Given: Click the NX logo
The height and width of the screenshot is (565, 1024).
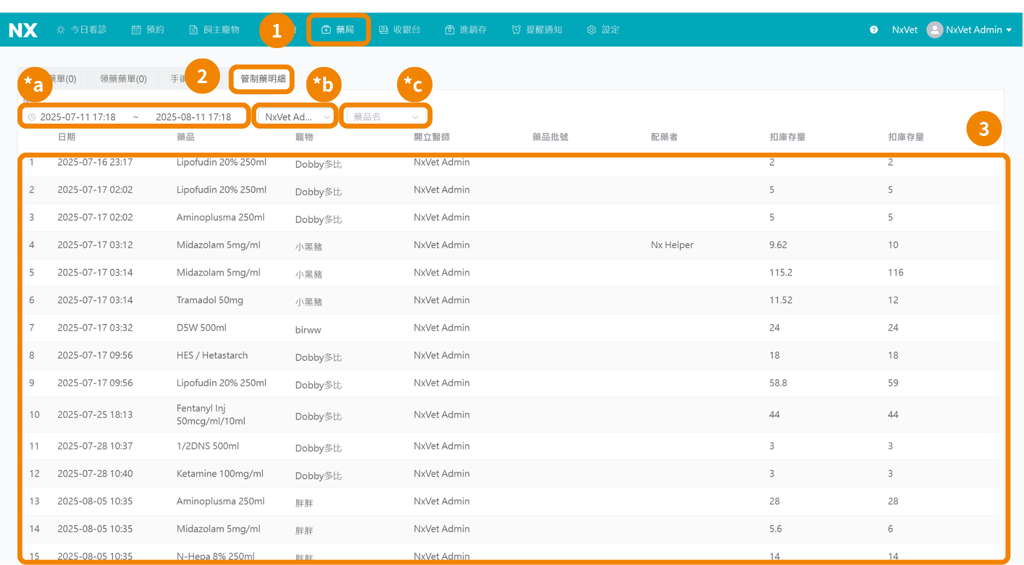Looking at the screenshot, I should [x=23, y=30].
